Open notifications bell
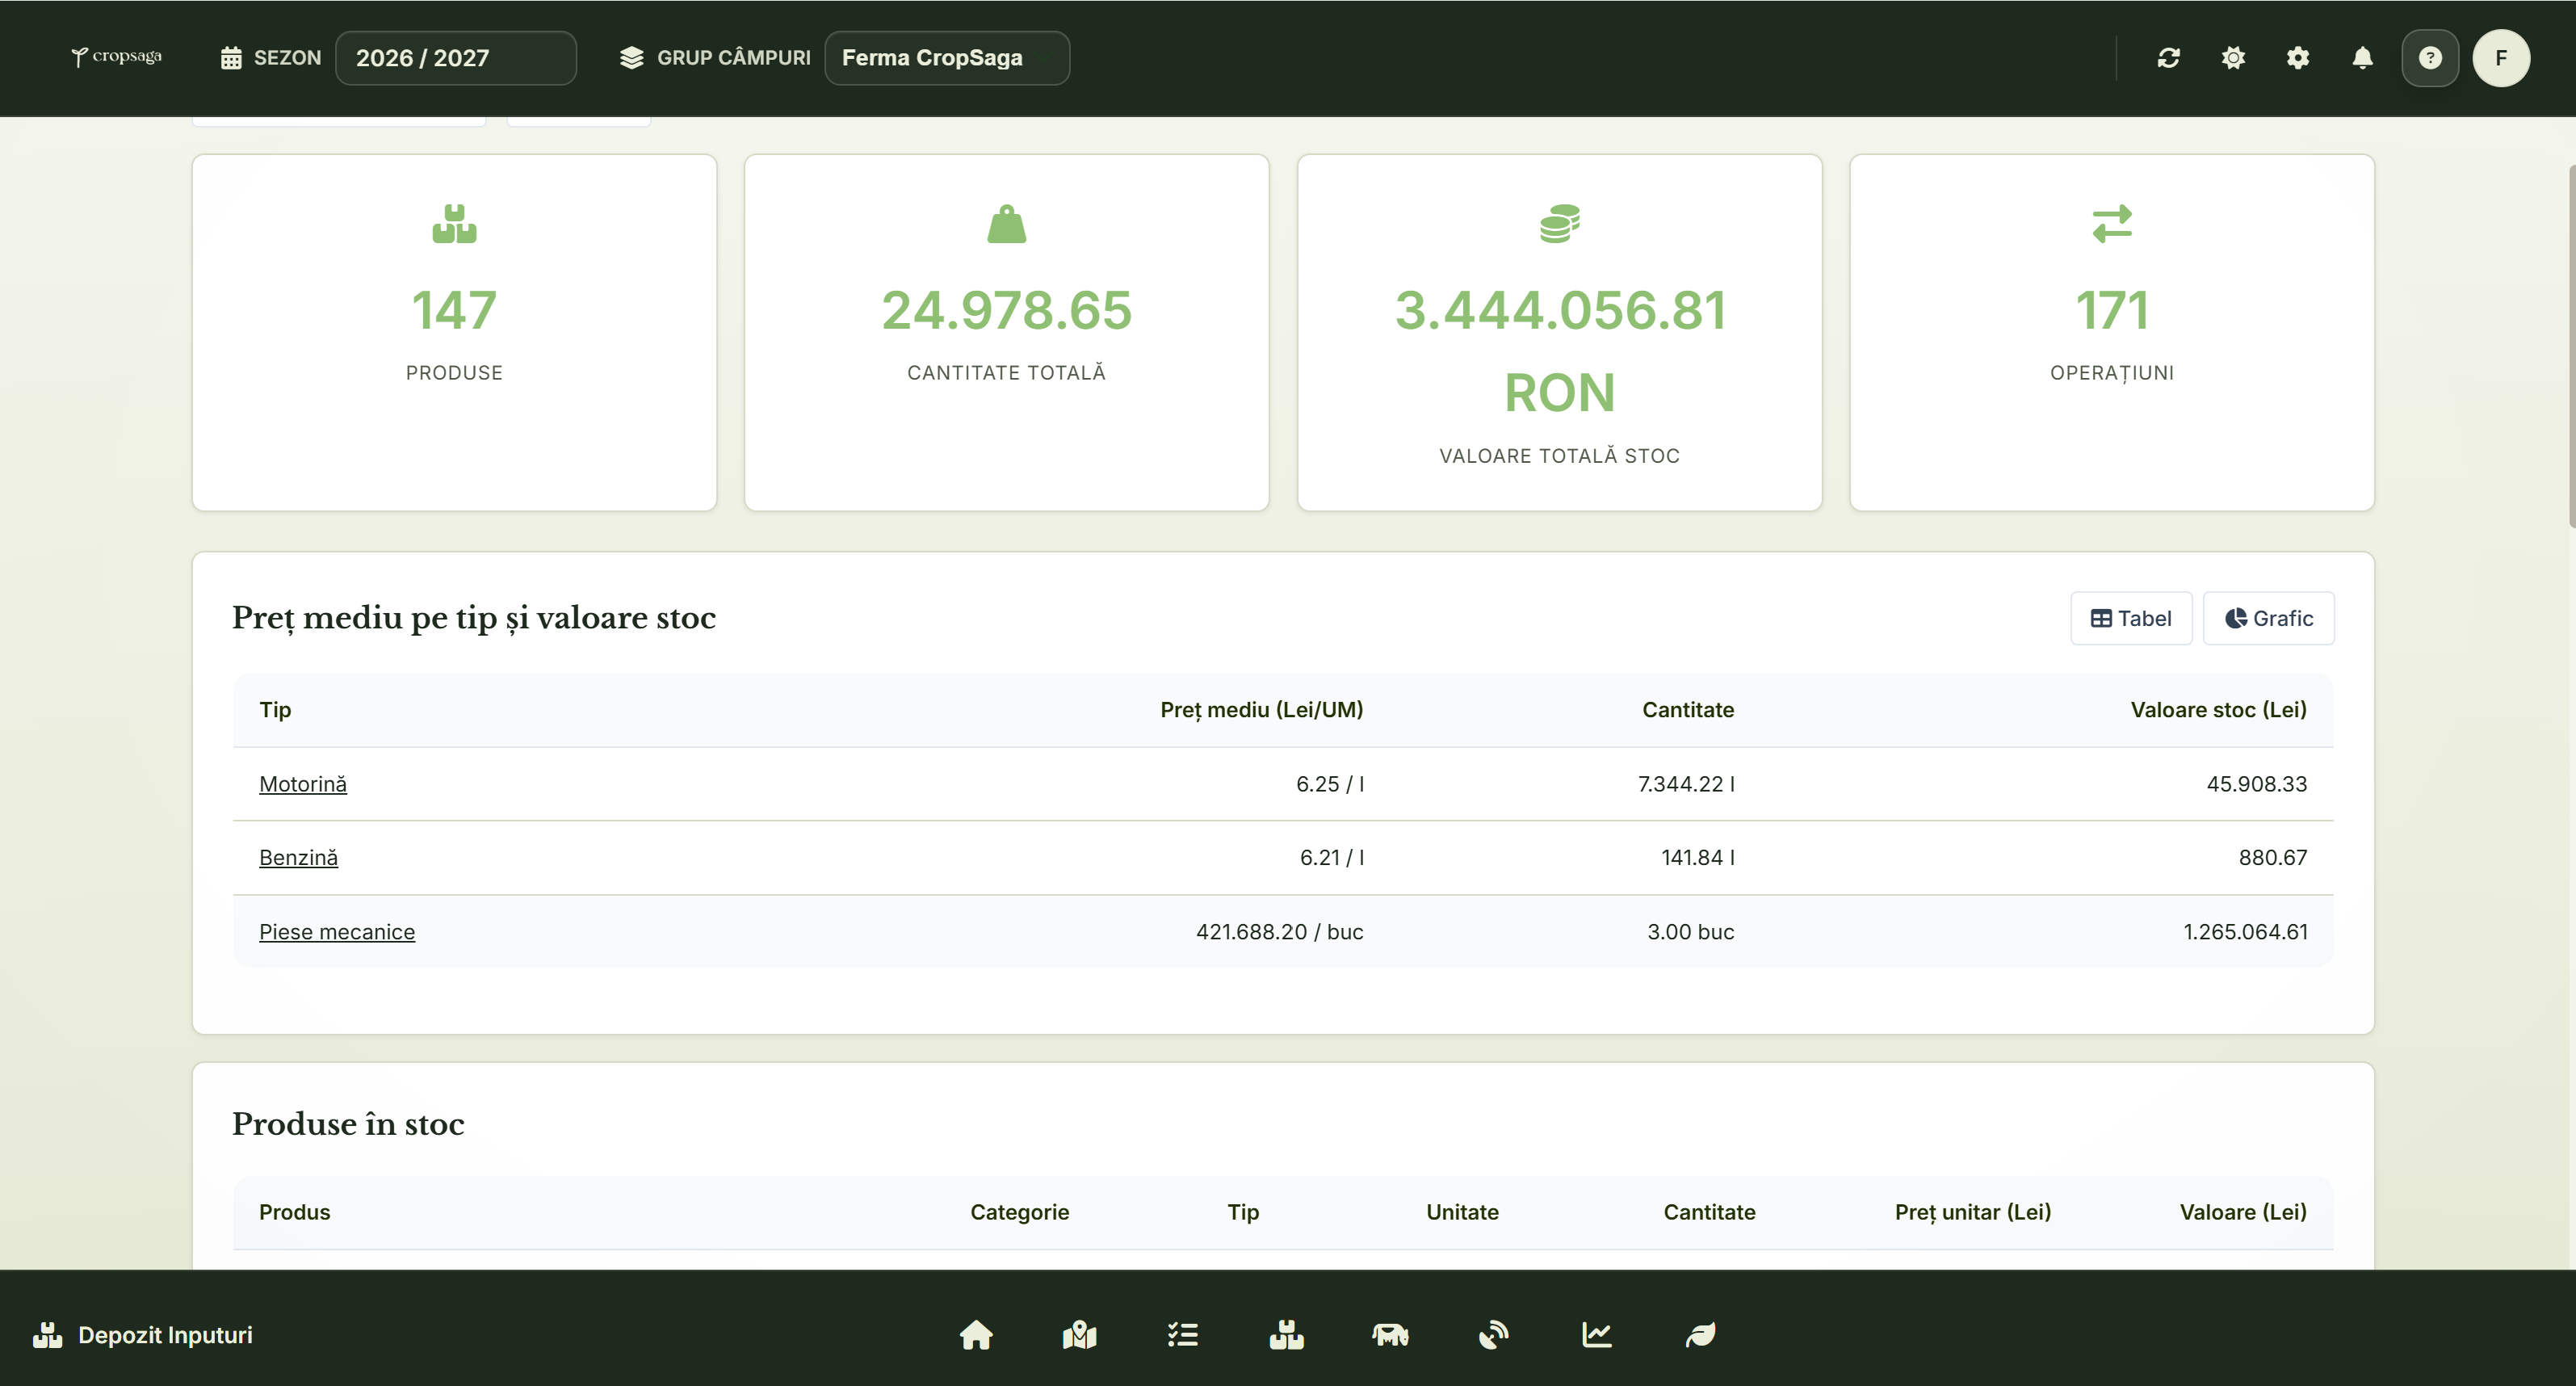The height and width of the screenshot is (1386, 2576). pos(2362,58)
